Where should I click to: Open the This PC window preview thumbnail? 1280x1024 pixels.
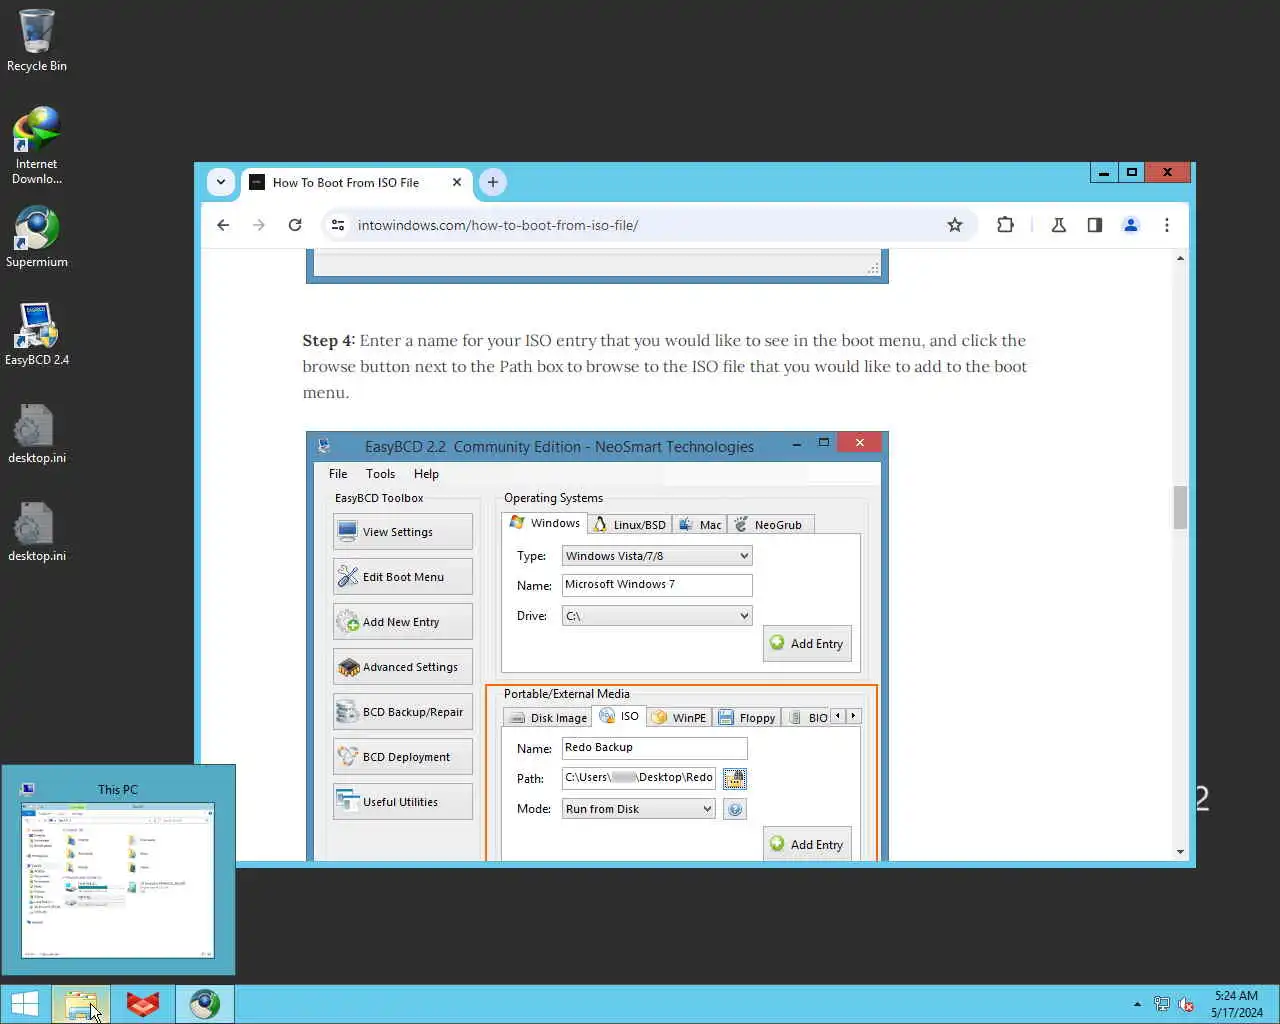(x=118, y=870)
